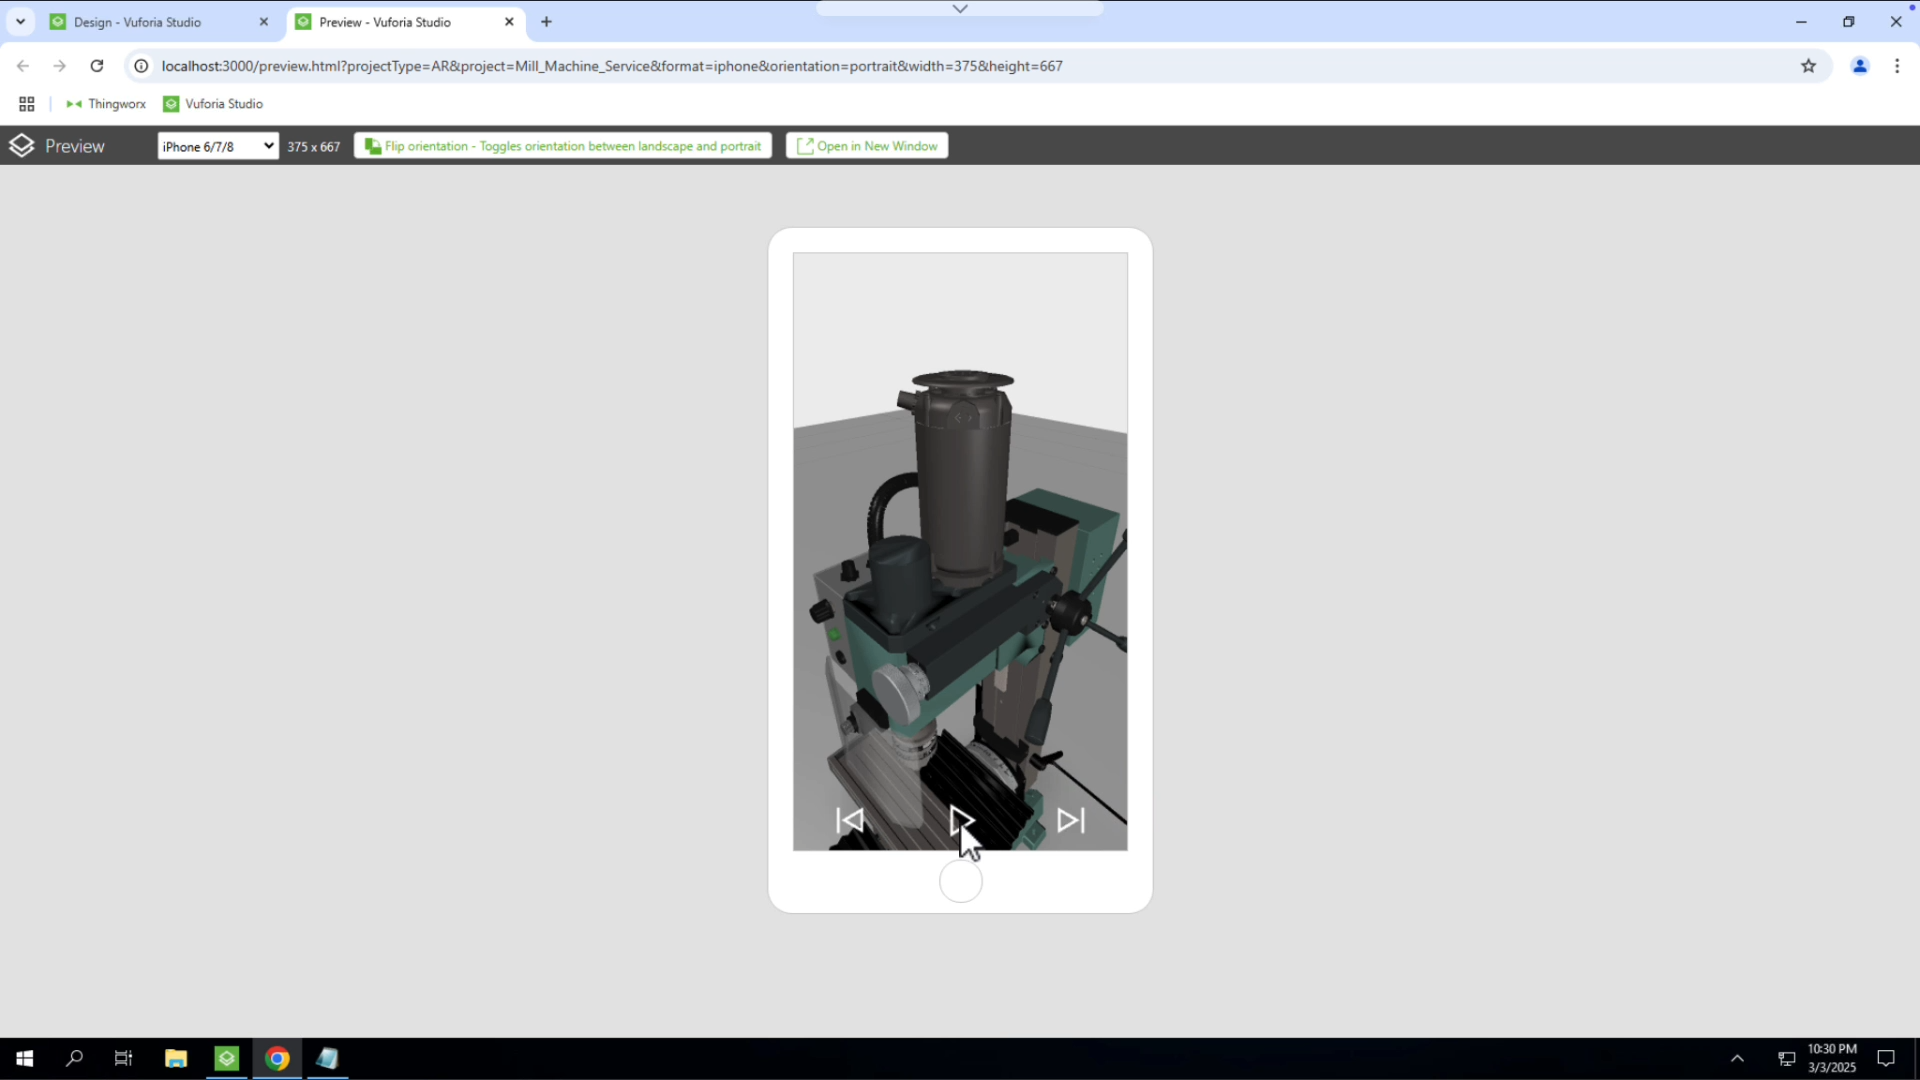Screen dimensions: 1920x1080
Task: Open the Thingworx bookmark
Action: (x=106, y=104)
